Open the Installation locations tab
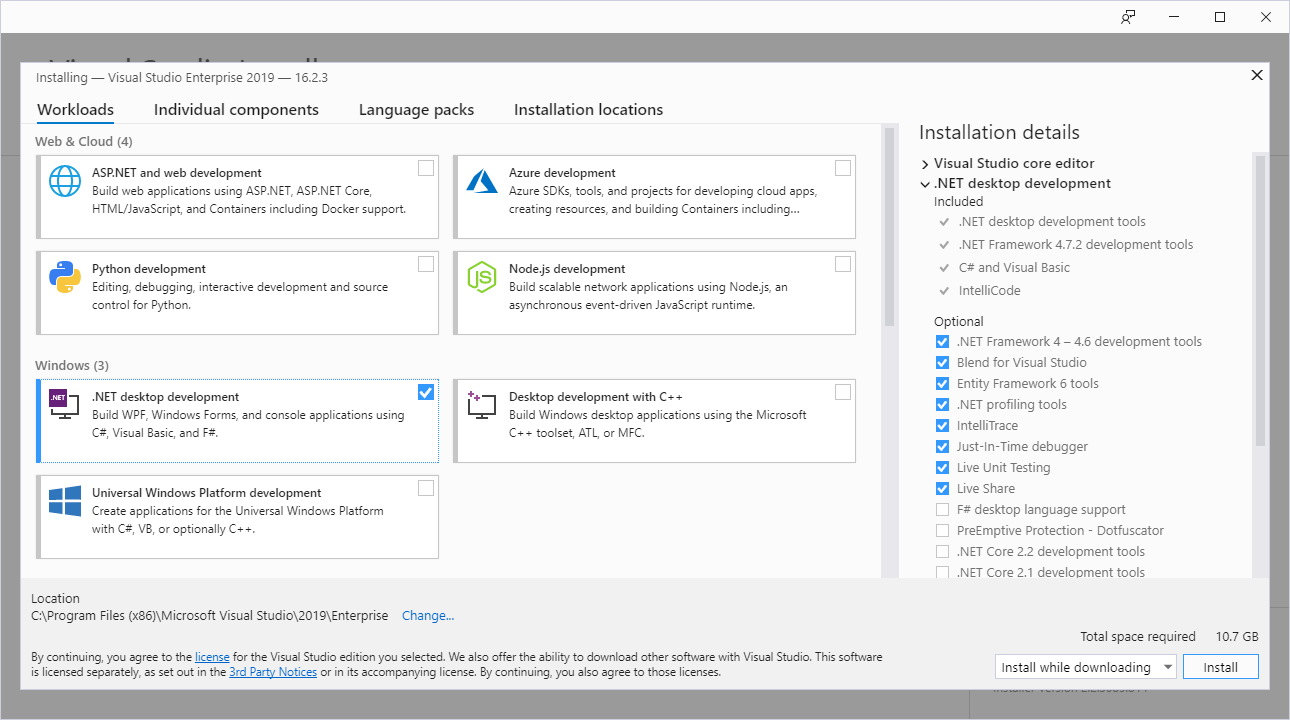Image resolution: width=1290 pixels, height=720 pixels. pyautogui.click(x=588, y=110)
